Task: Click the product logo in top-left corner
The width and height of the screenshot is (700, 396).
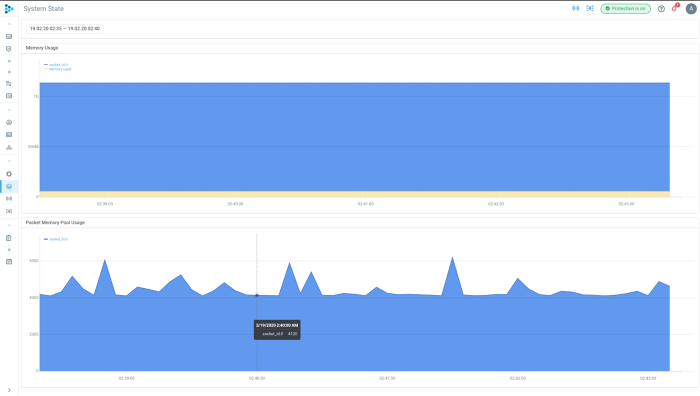Action: [9, 9]
